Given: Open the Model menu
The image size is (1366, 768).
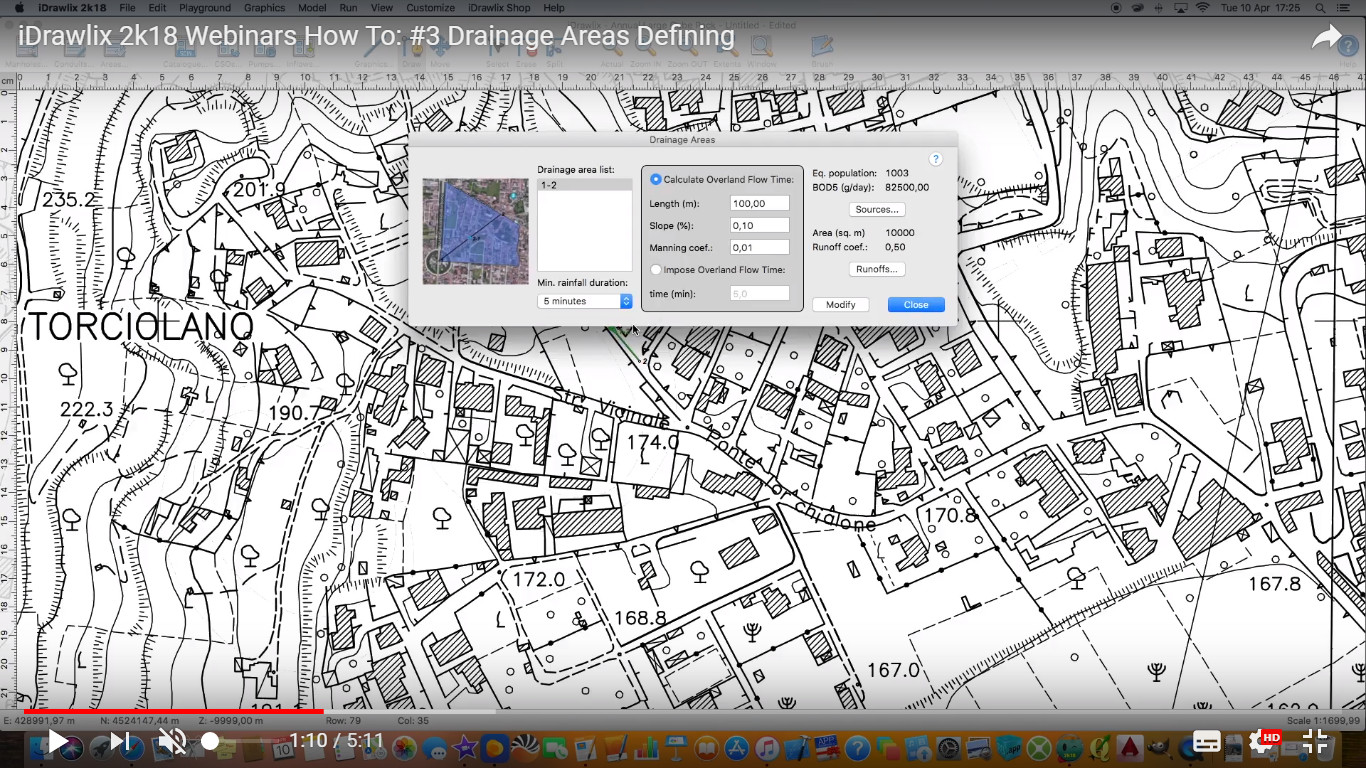Looking at the screenshot, I should click(312, 7).
